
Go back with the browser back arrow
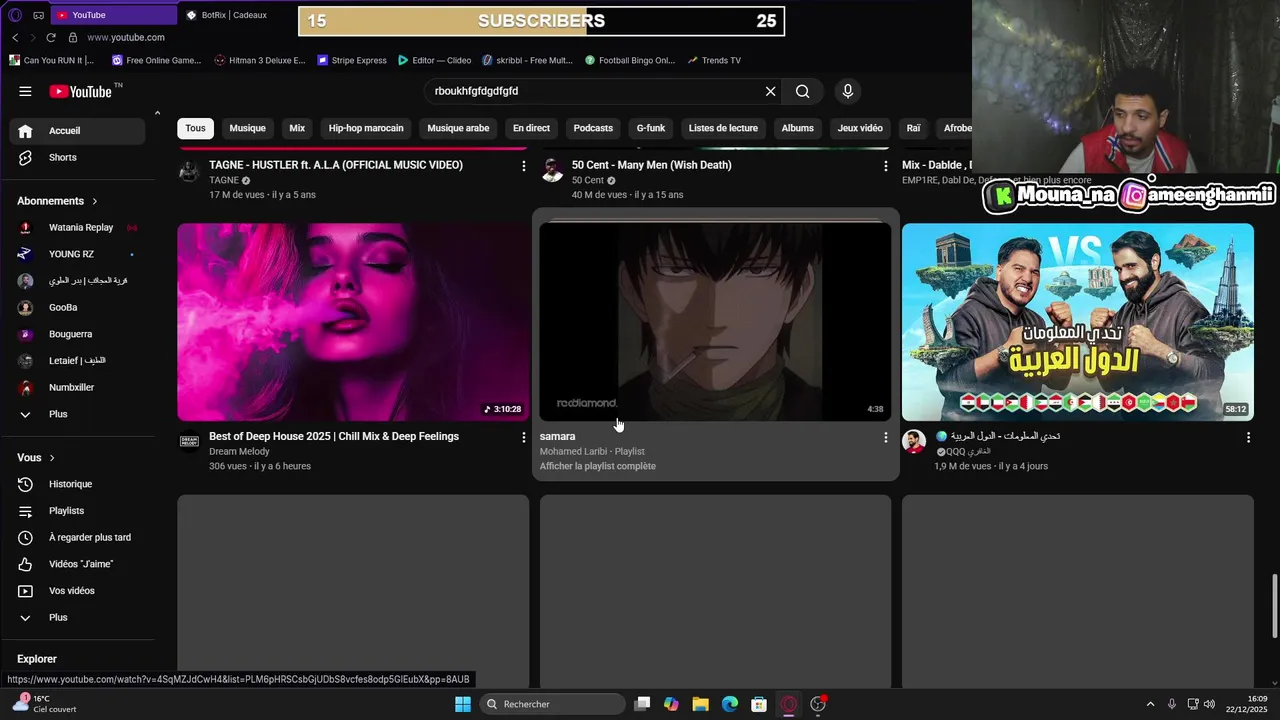click(15, 37)
